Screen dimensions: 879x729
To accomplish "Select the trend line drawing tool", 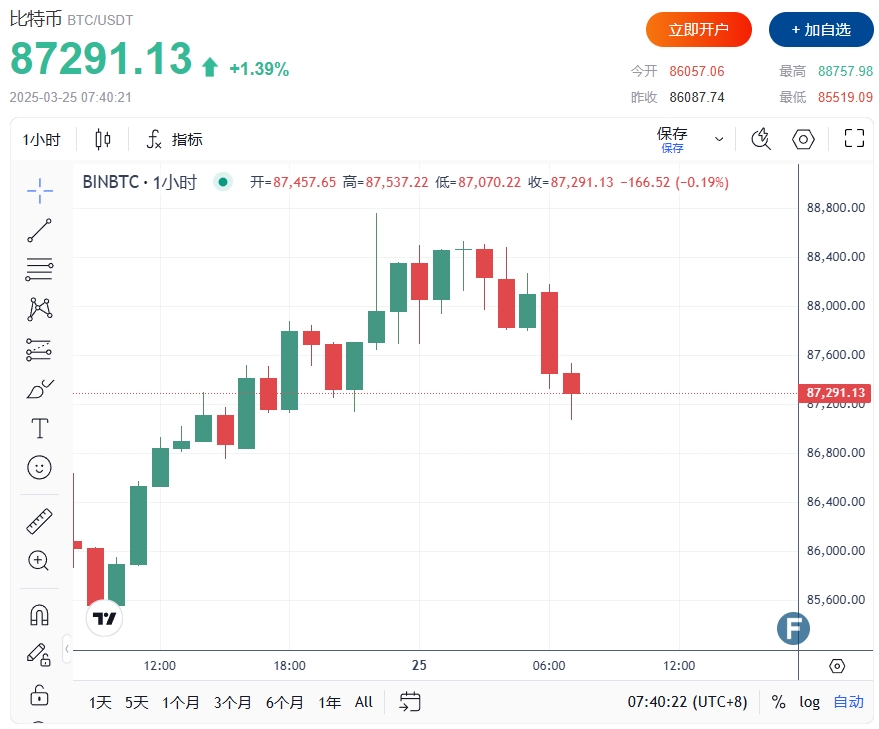I will (39, 230).
